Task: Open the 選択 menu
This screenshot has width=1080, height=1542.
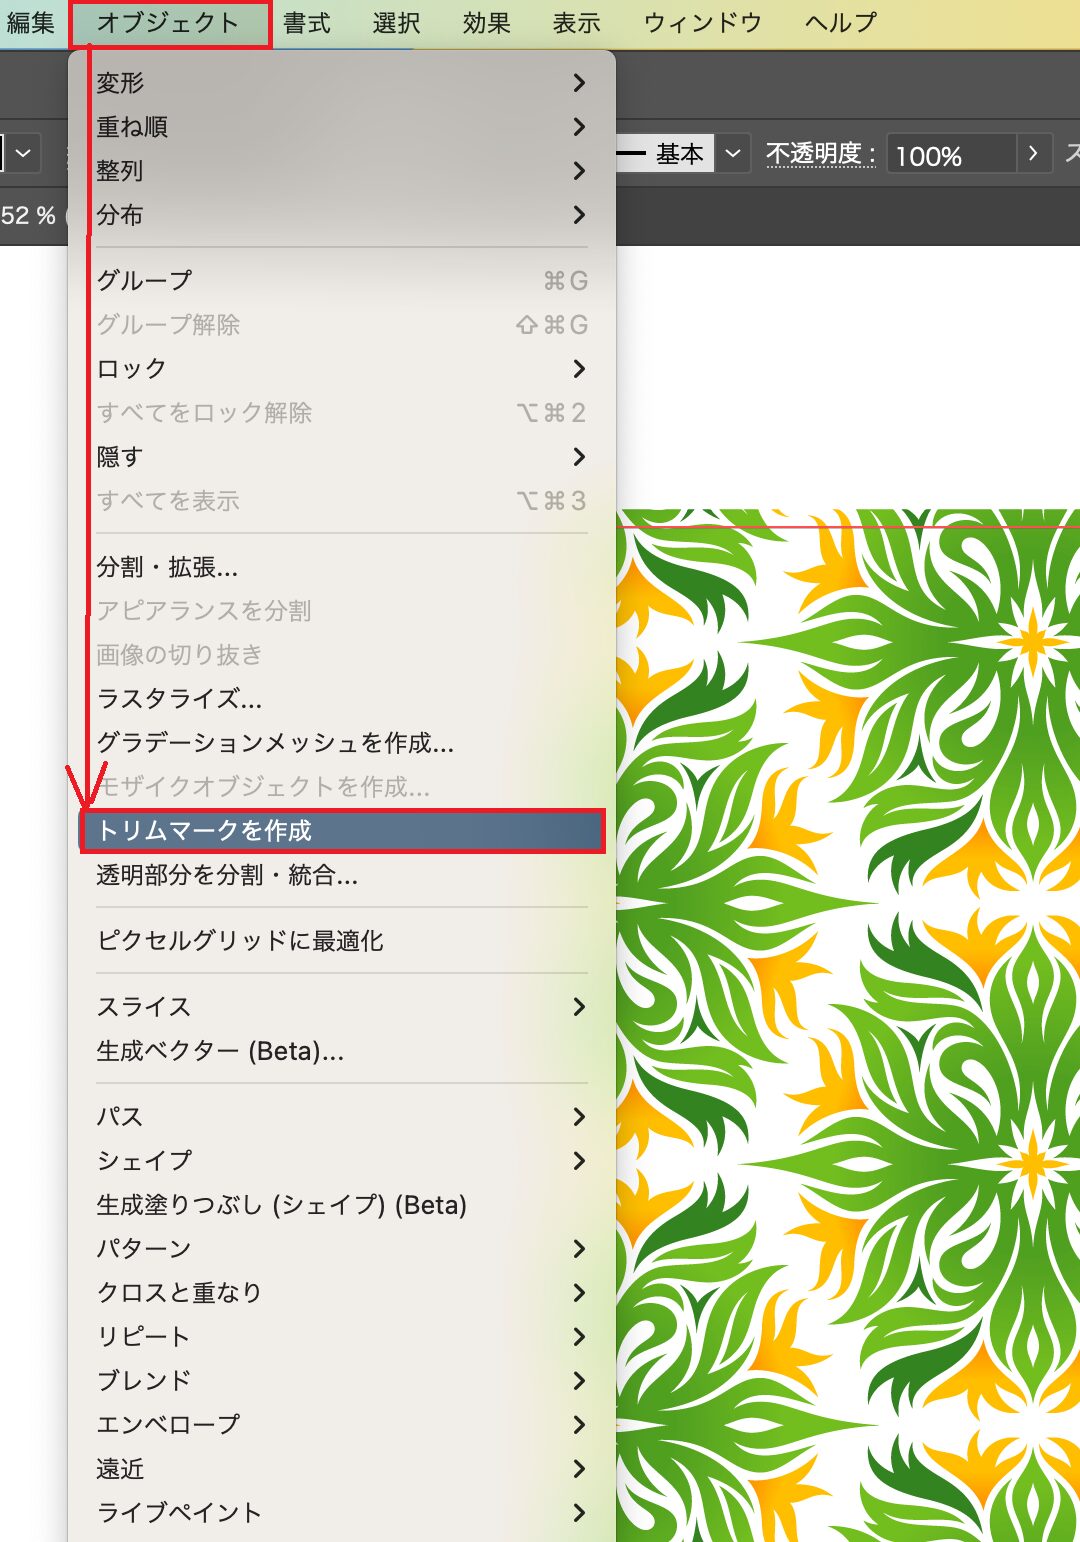Action: (396, 23)
